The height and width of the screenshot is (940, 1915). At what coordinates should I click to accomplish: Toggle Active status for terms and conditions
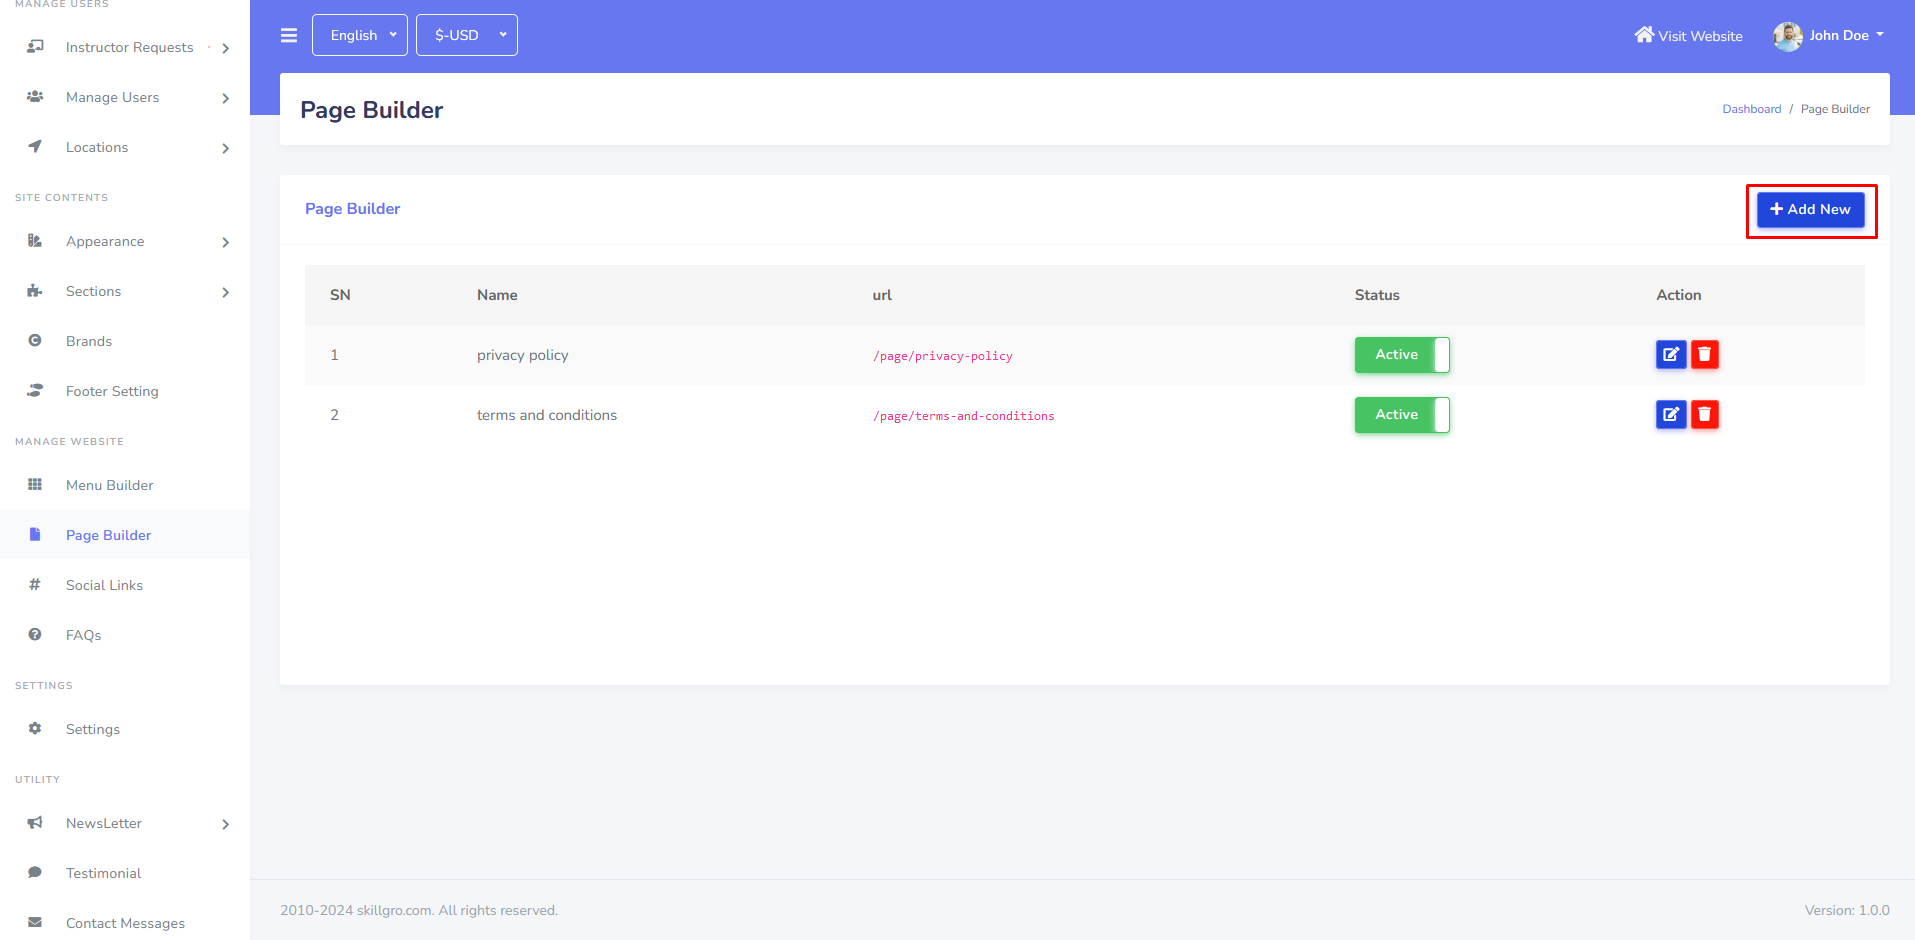1402,415
